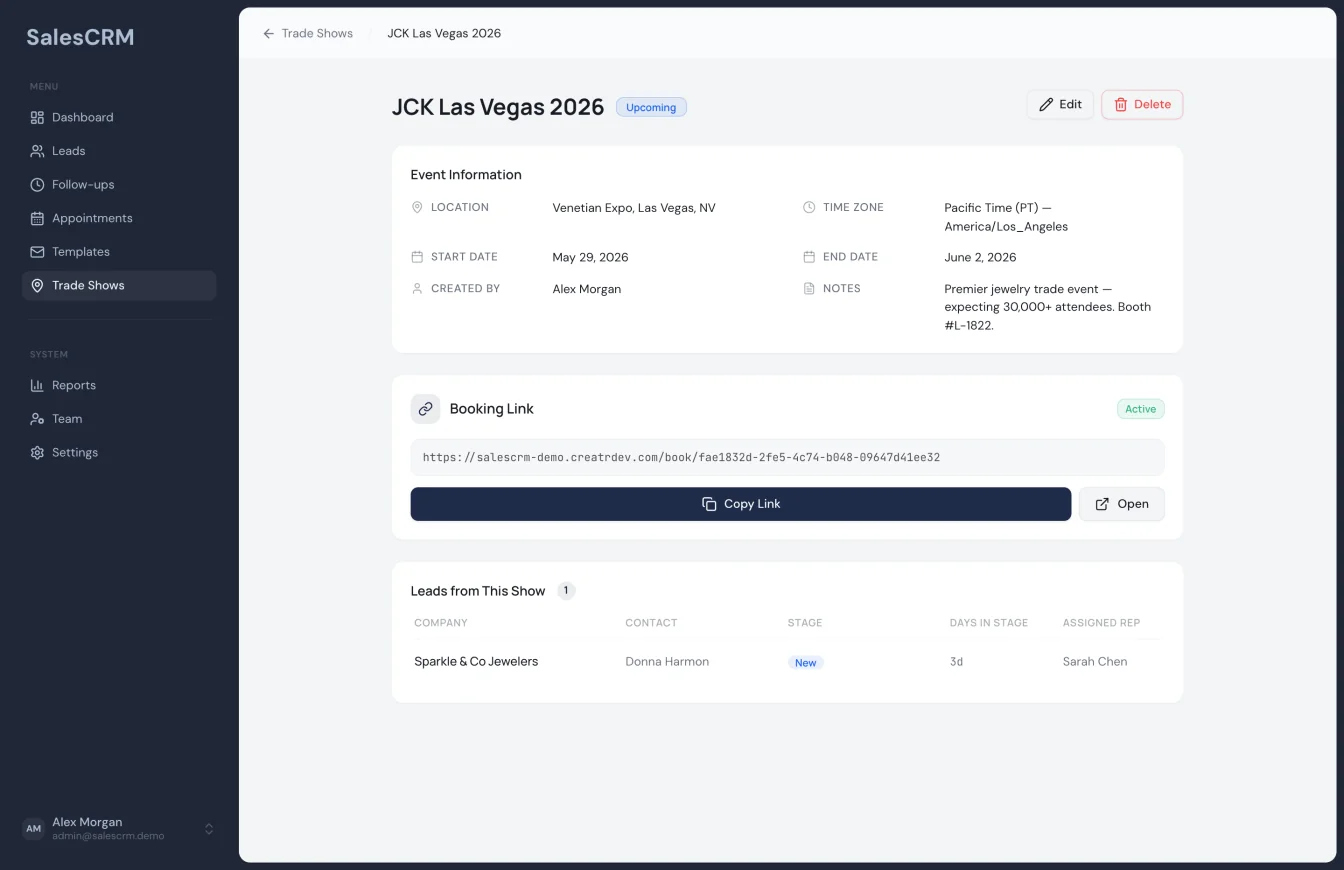Open the booking link with the Open button
Screen dimensions: 1344x870
coord(1121,504)
